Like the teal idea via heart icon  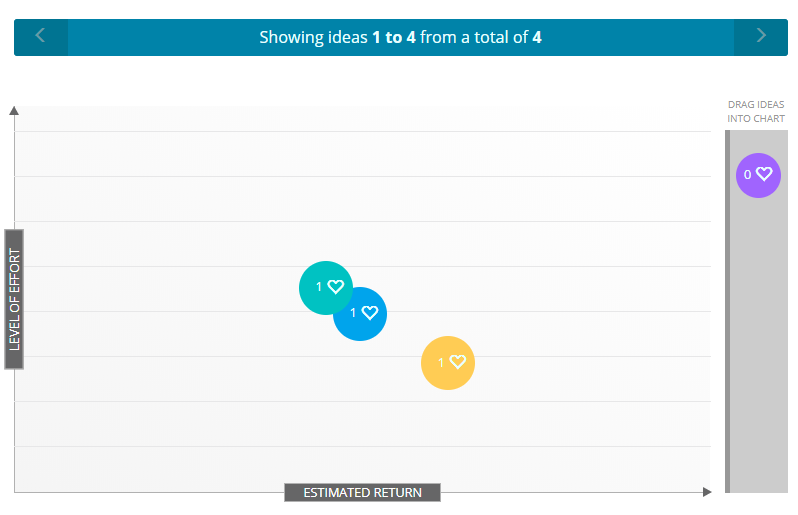(336, 287)
